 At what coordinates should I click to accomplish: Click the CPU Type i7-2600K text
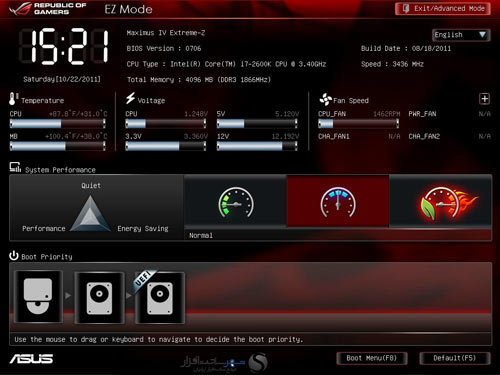coord(226,64)
